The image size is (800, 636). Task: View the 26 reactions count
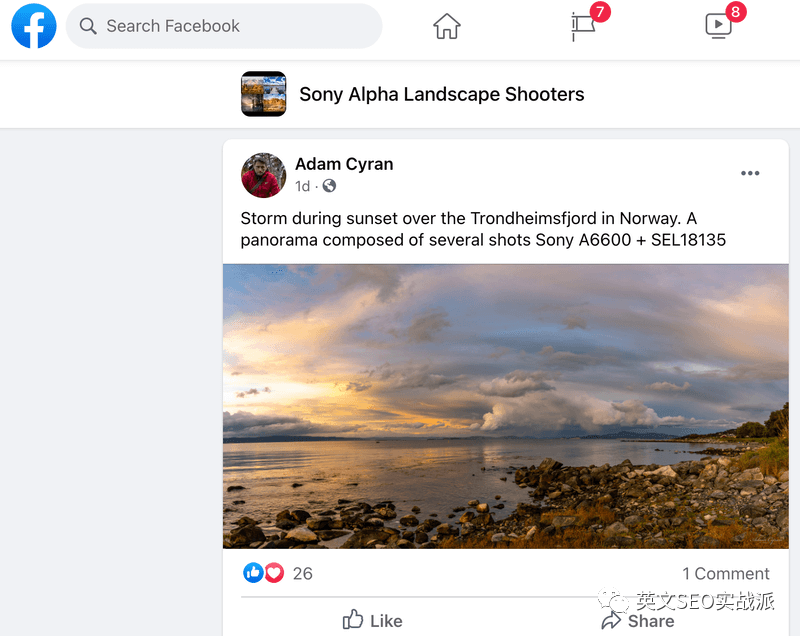coord(303,574)
